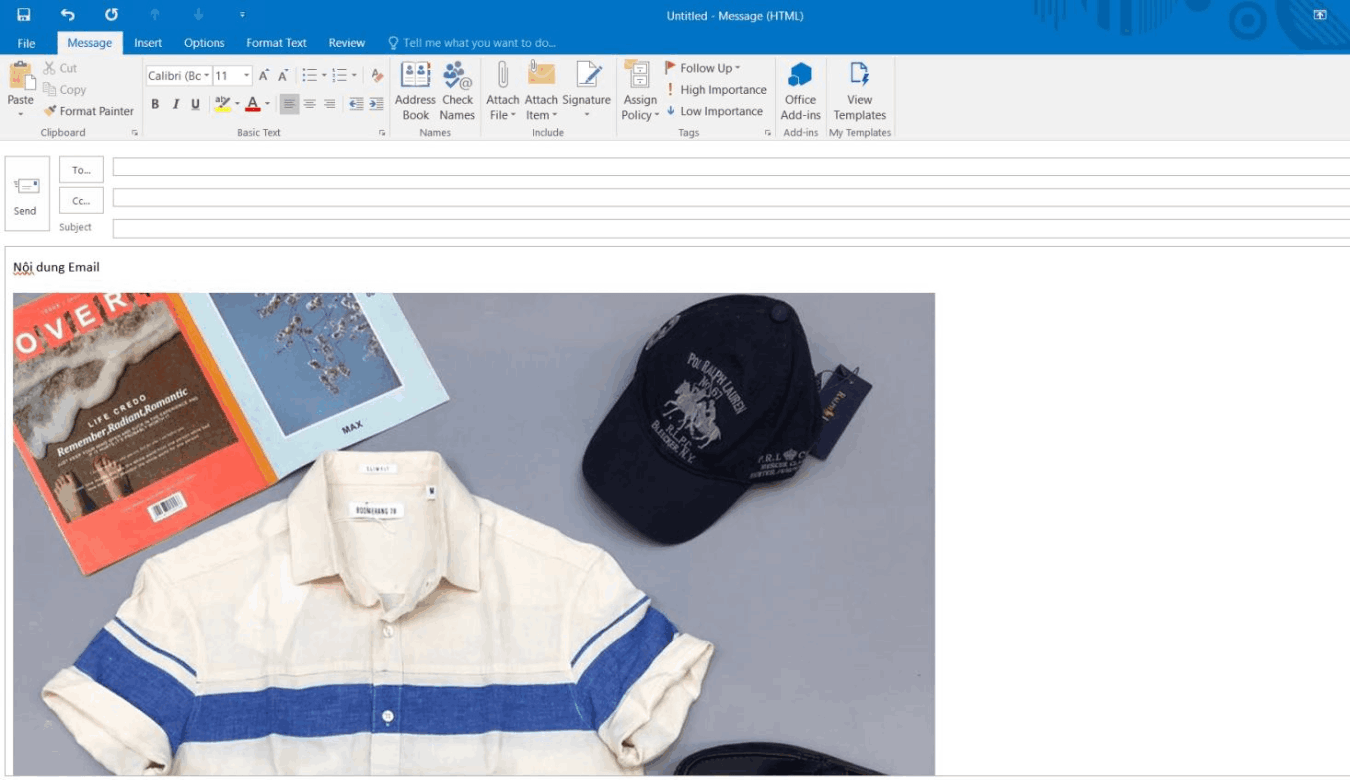
Task: Center the text
Action: 309,104
